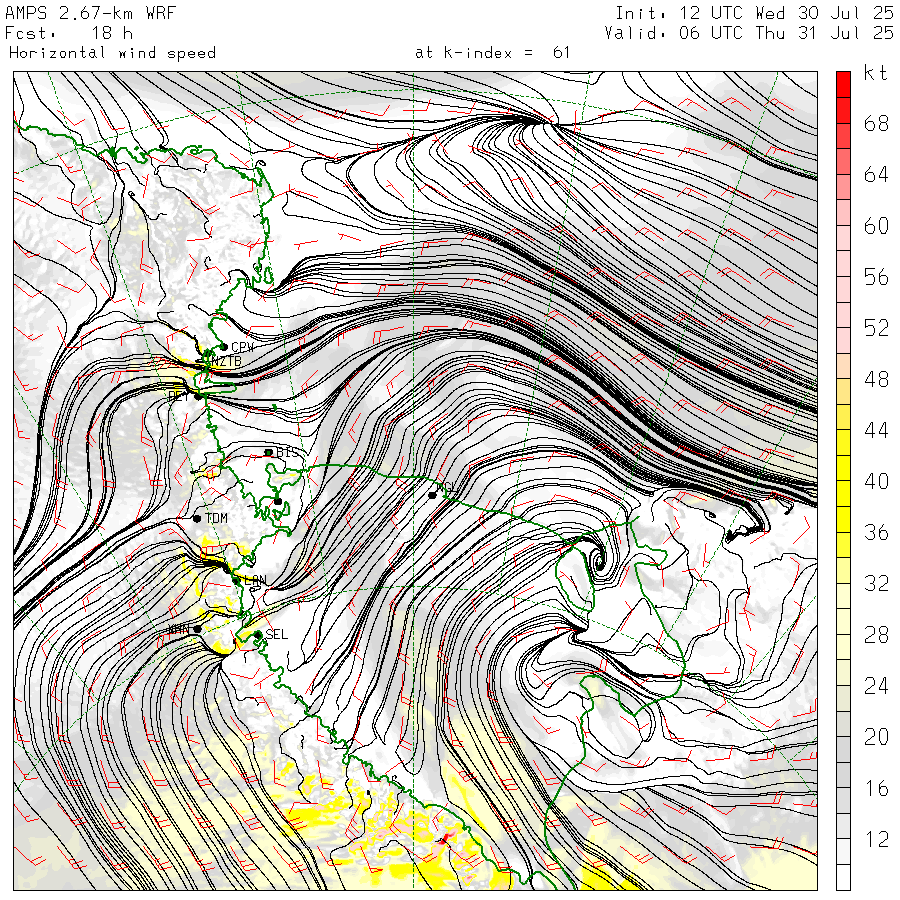Image resolution: width=900 pixels, height=900 pixels.
Task: Click the 60 value on the color scale
Action: (876, 226)
